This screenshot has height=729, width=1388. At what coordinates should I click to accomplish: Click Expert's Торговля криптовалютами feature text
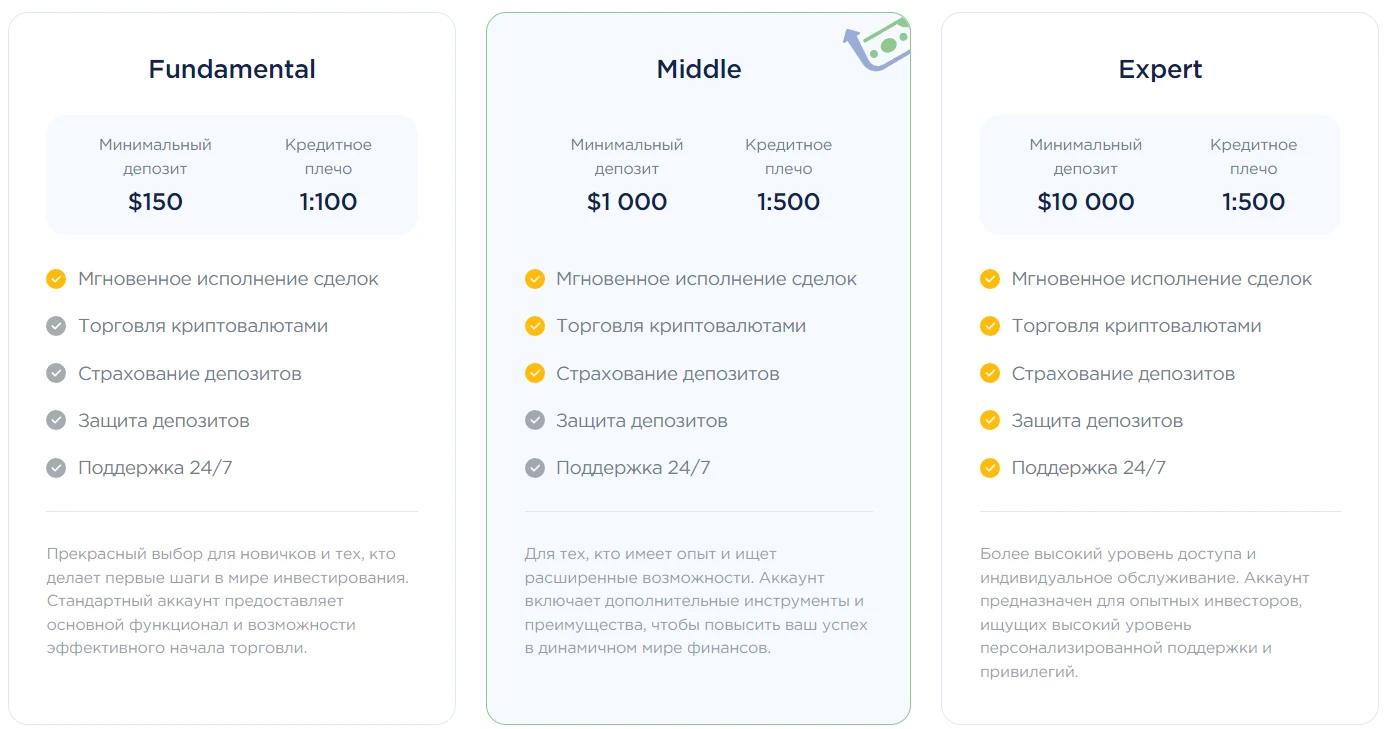1136,326
